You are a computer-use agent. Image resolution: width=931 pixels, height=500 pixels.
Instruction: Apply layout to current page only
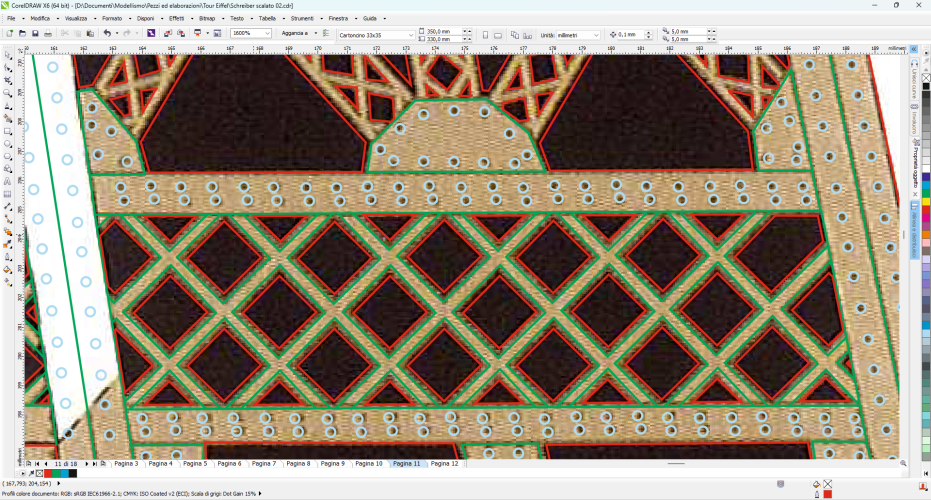pos(527,35)
